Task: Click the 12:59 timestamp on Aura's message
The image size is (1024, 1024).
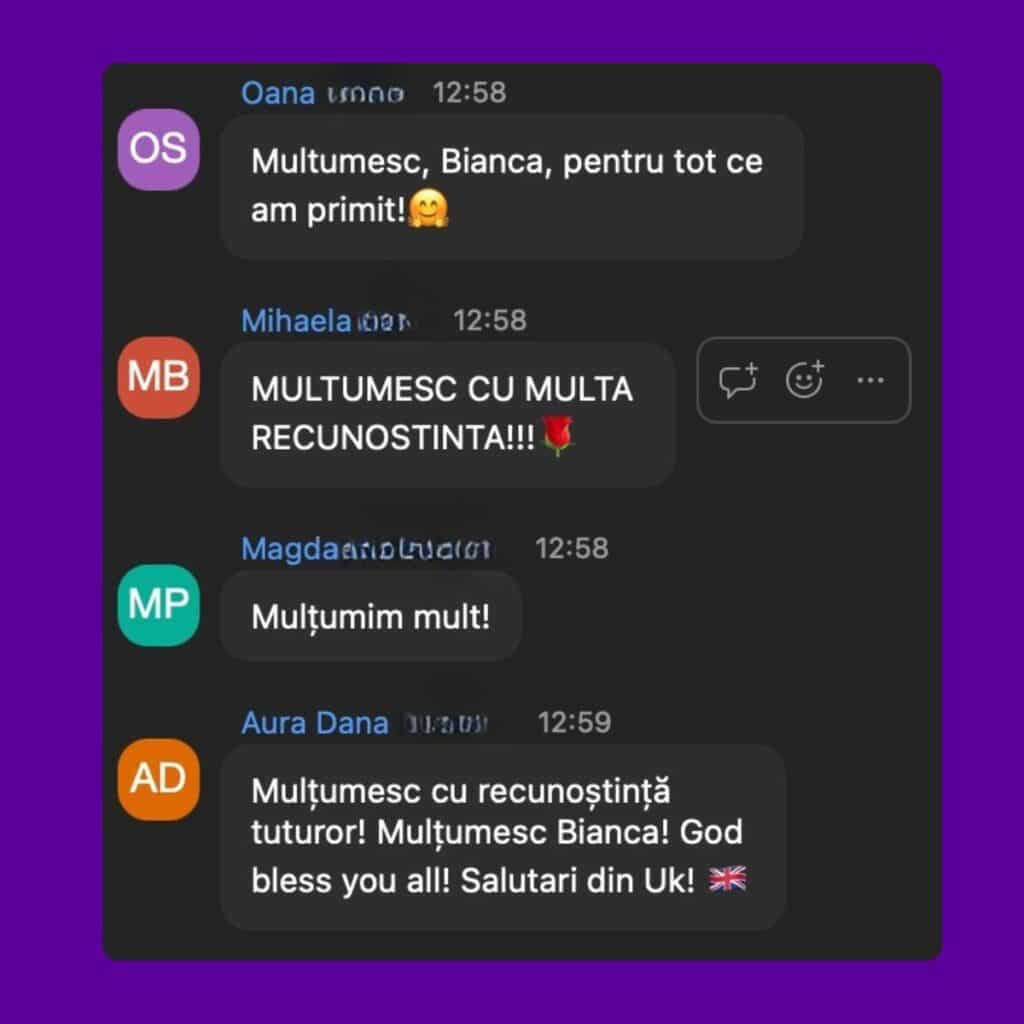Action: pyautogui.click(x=574, y=722)
